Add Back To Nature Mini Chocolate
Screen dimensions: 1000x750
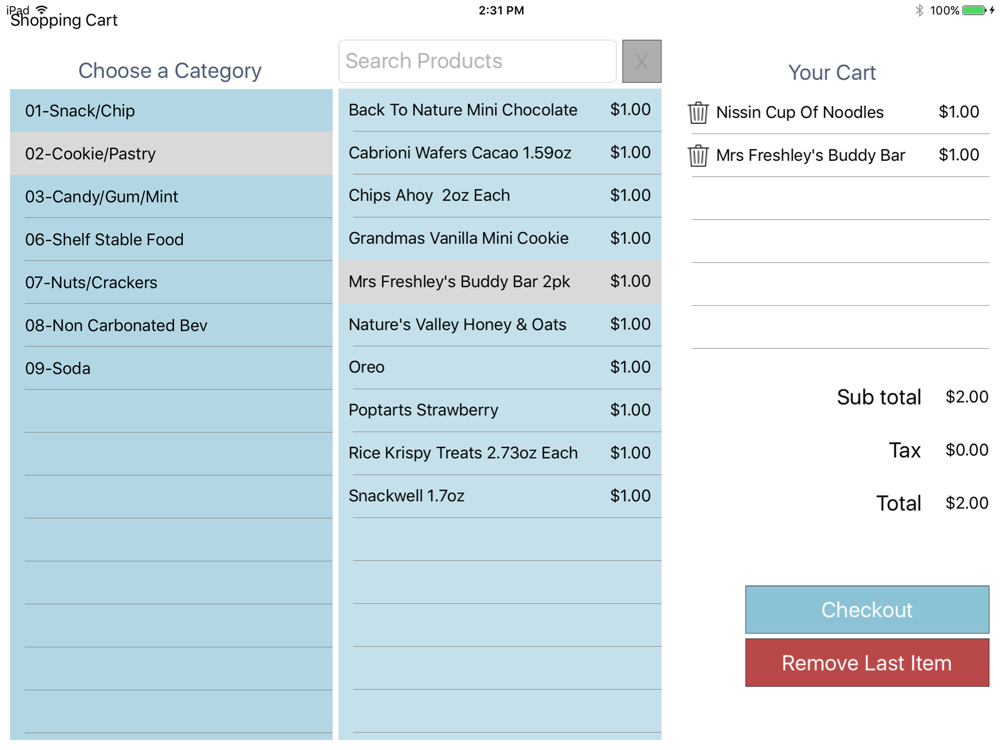click(x=499, y=110)
